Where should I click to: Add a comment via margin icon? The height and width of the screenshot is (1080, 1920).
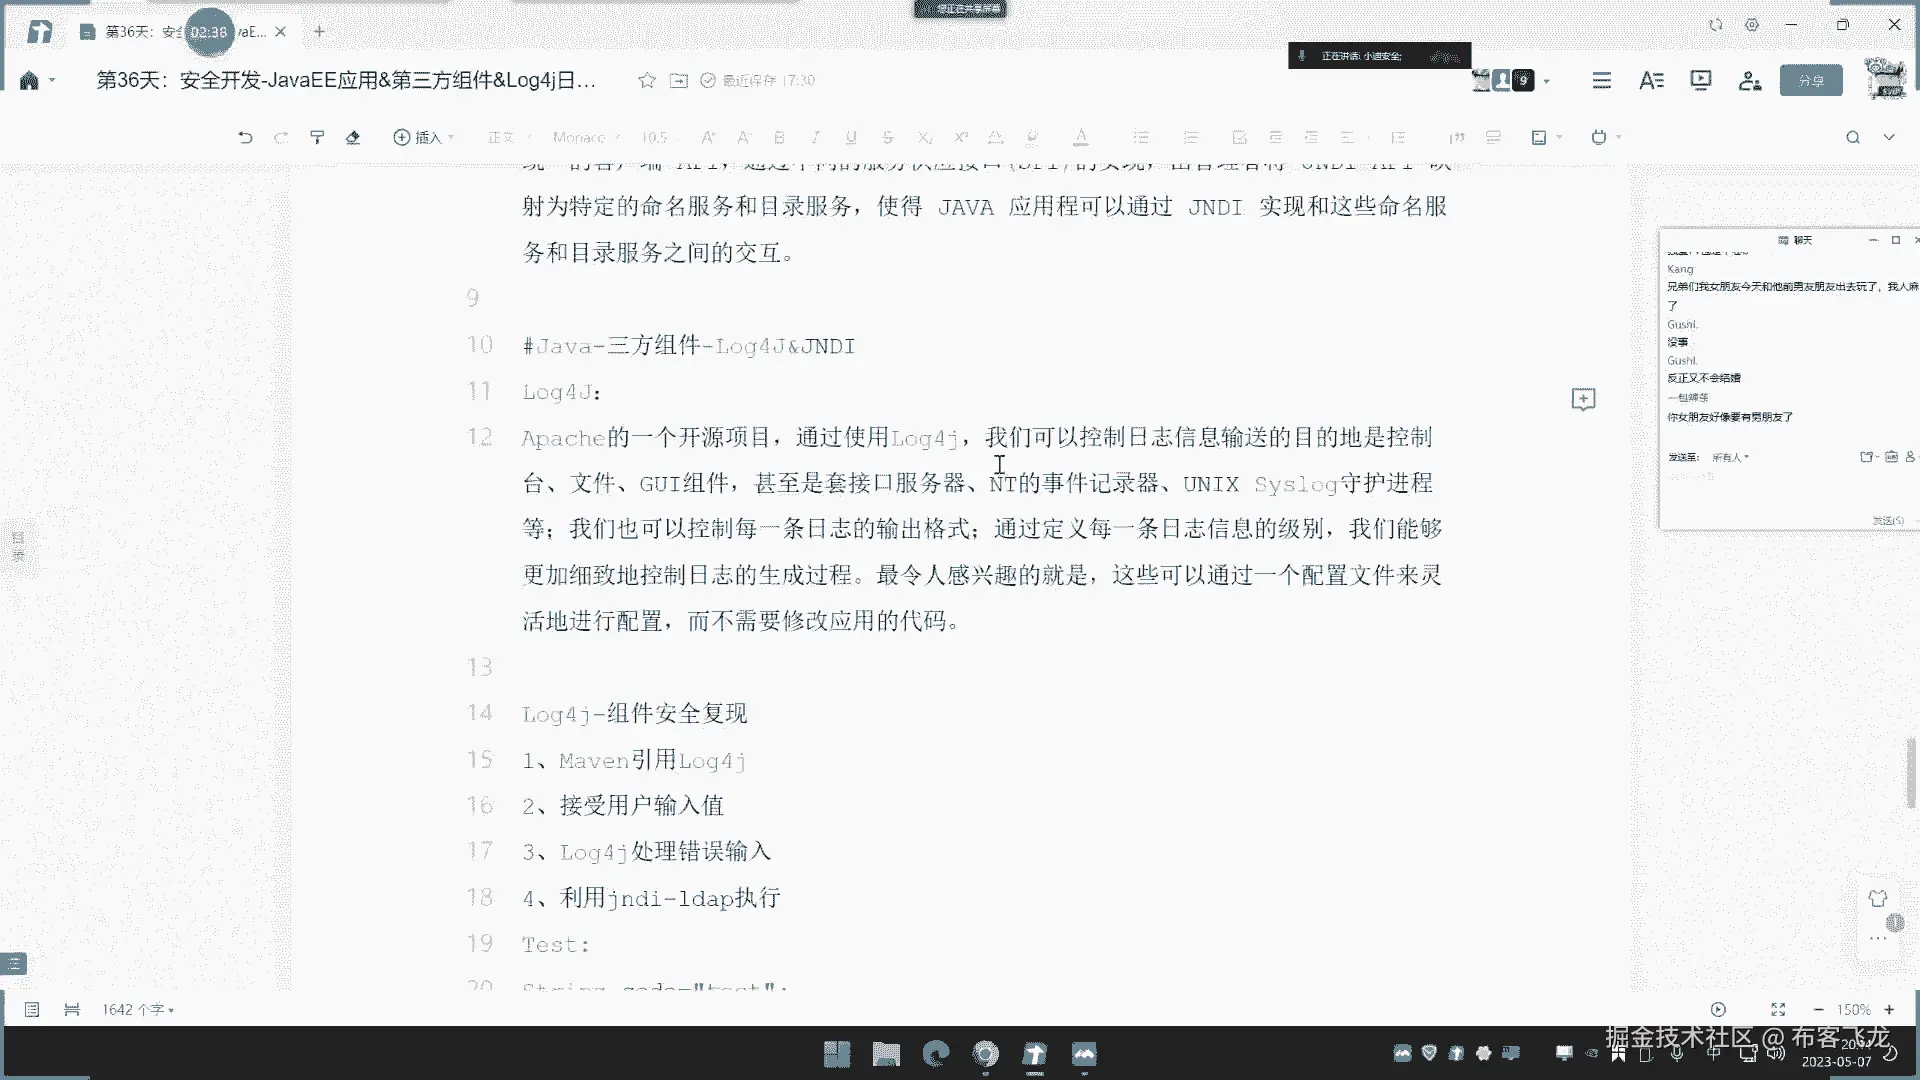[1583, 399]
